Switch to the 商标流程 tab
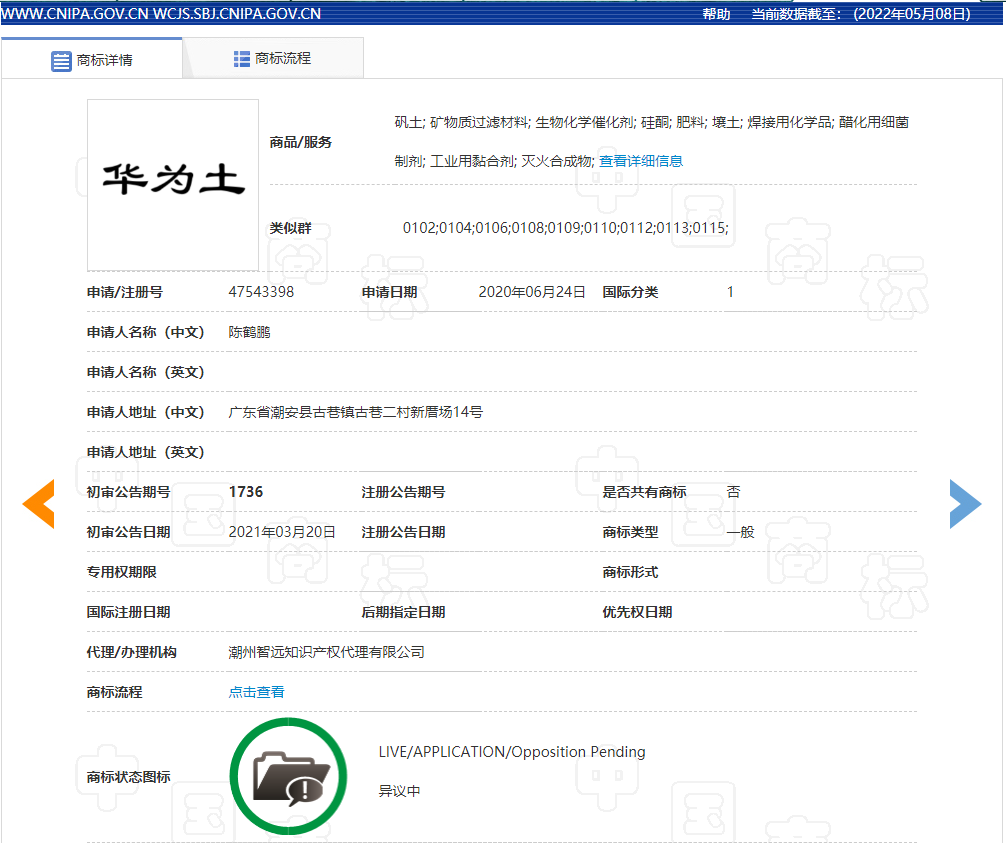1006x843 pixels. [273, 58]
